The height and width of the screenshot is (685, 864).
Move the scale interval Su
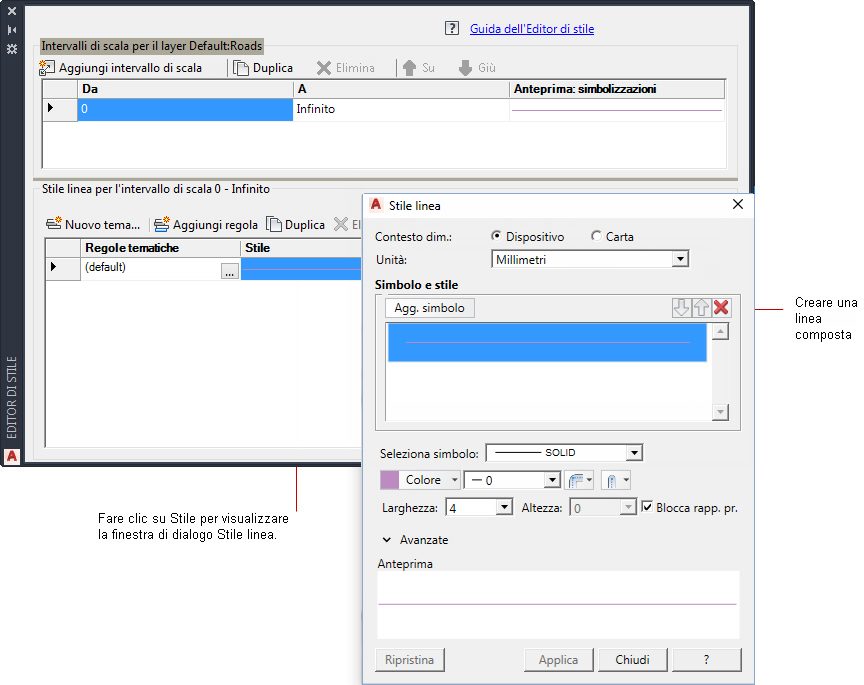[x=418, y=68]
